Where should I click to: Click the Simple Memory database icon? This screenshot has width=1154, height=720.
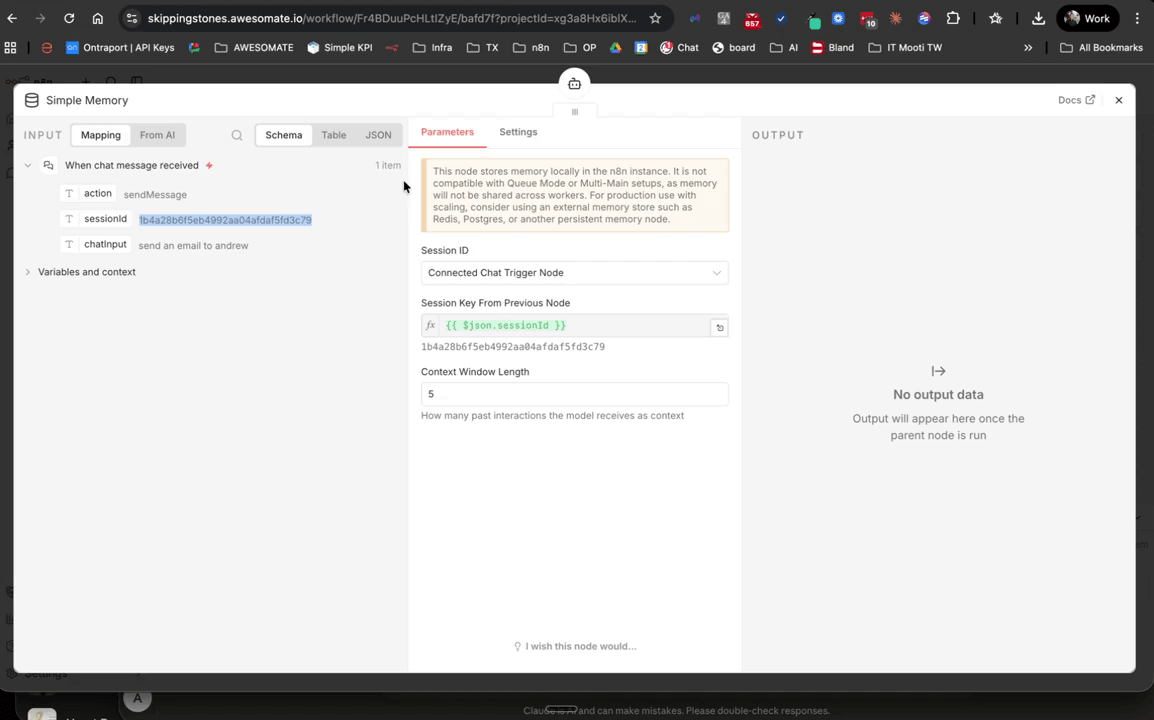[31, 100]
